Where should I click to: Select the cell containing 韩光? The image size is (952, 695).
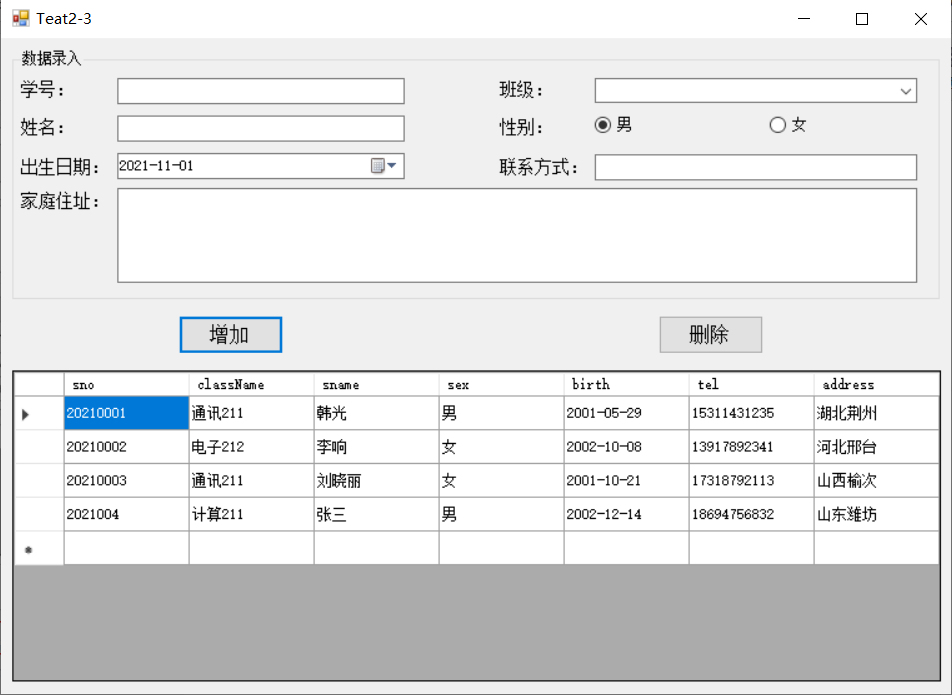[x=375, y=413]
